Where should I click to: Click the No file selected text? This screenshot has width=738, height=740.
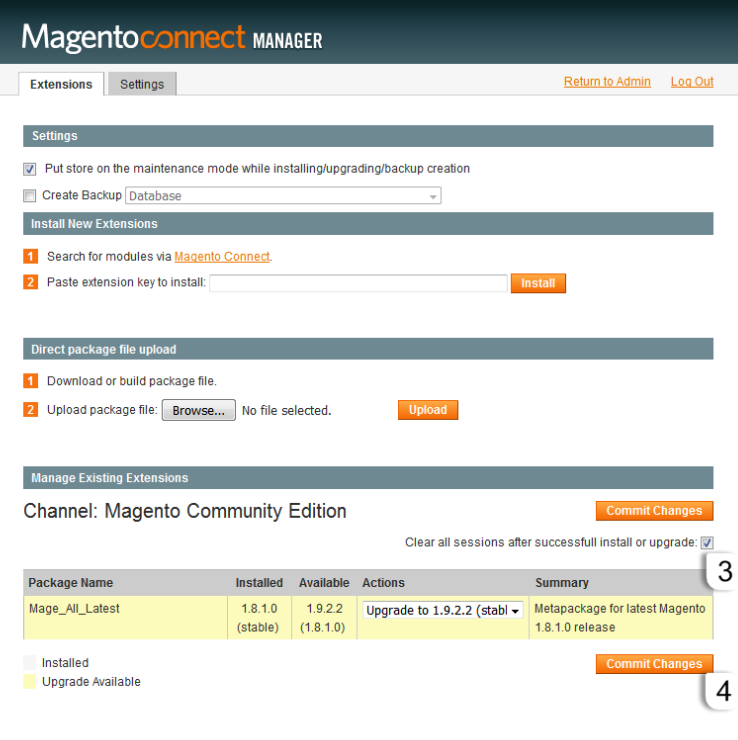[286, 411]
